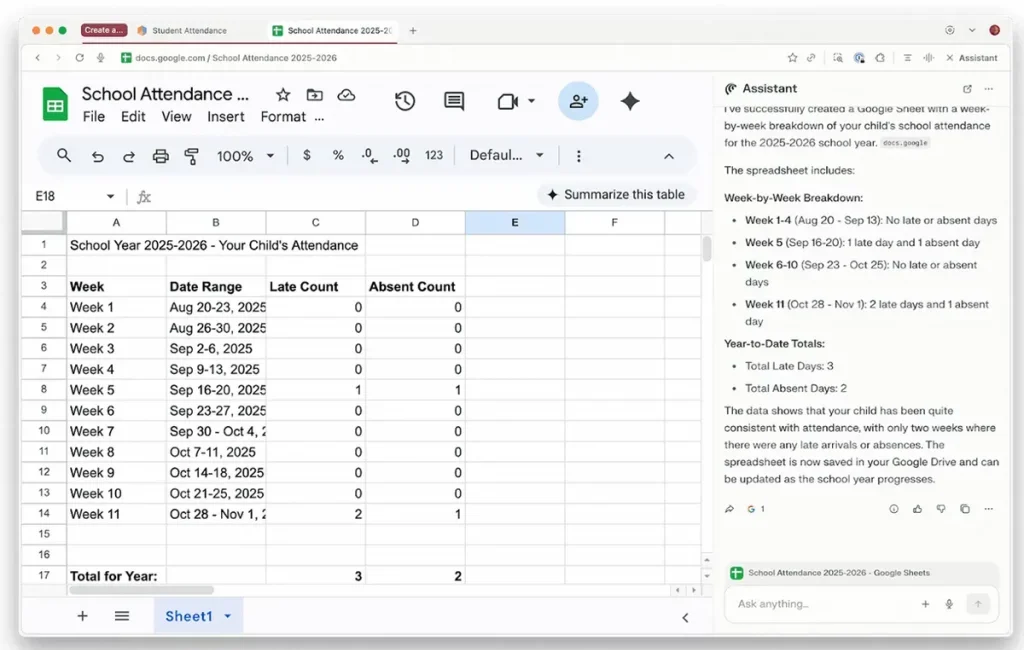Click the Ask anything input field
This screenshot has height=650, width=1024.
820,604
